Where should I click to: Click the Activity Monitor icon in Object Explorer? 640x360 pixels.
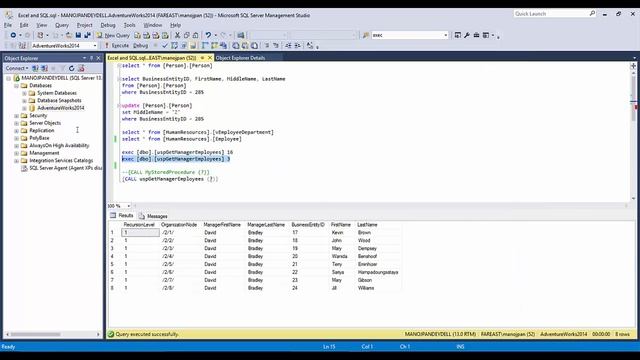81,68
